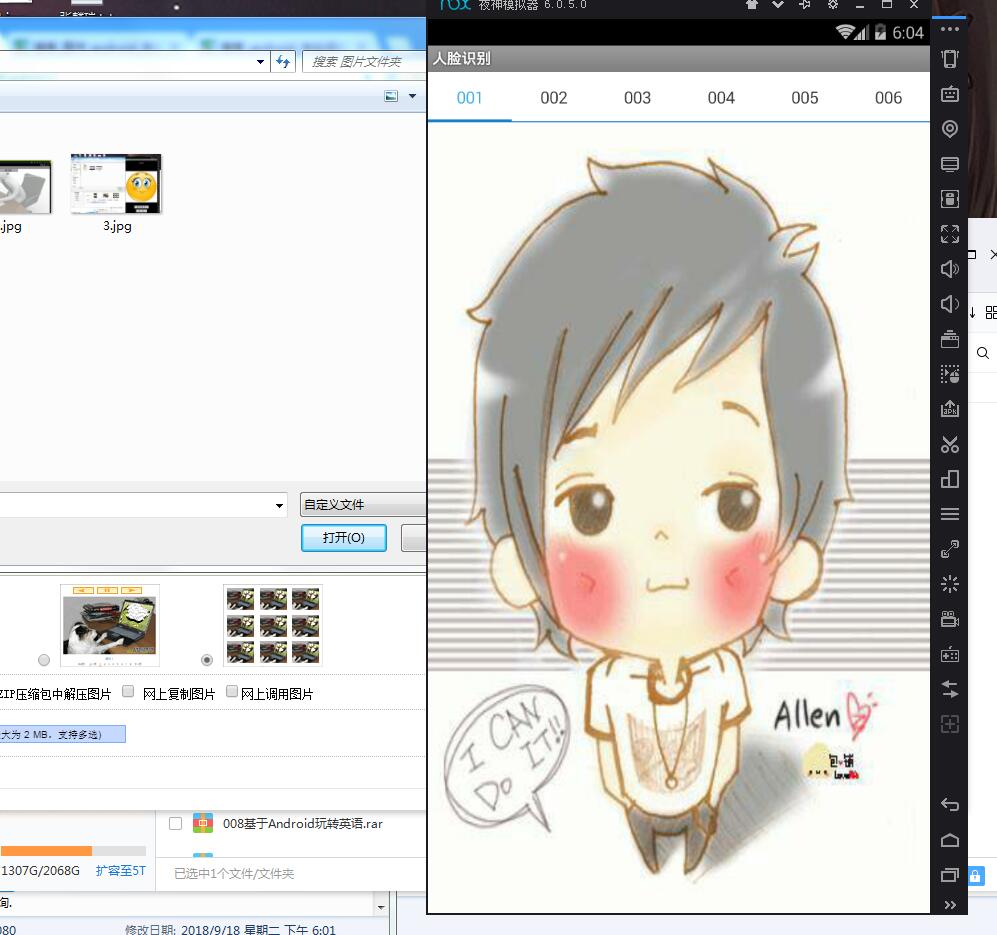Screen dimensions: 997x935
Task: Click the macro recorder mouse icon
Action: click(950, 374)
